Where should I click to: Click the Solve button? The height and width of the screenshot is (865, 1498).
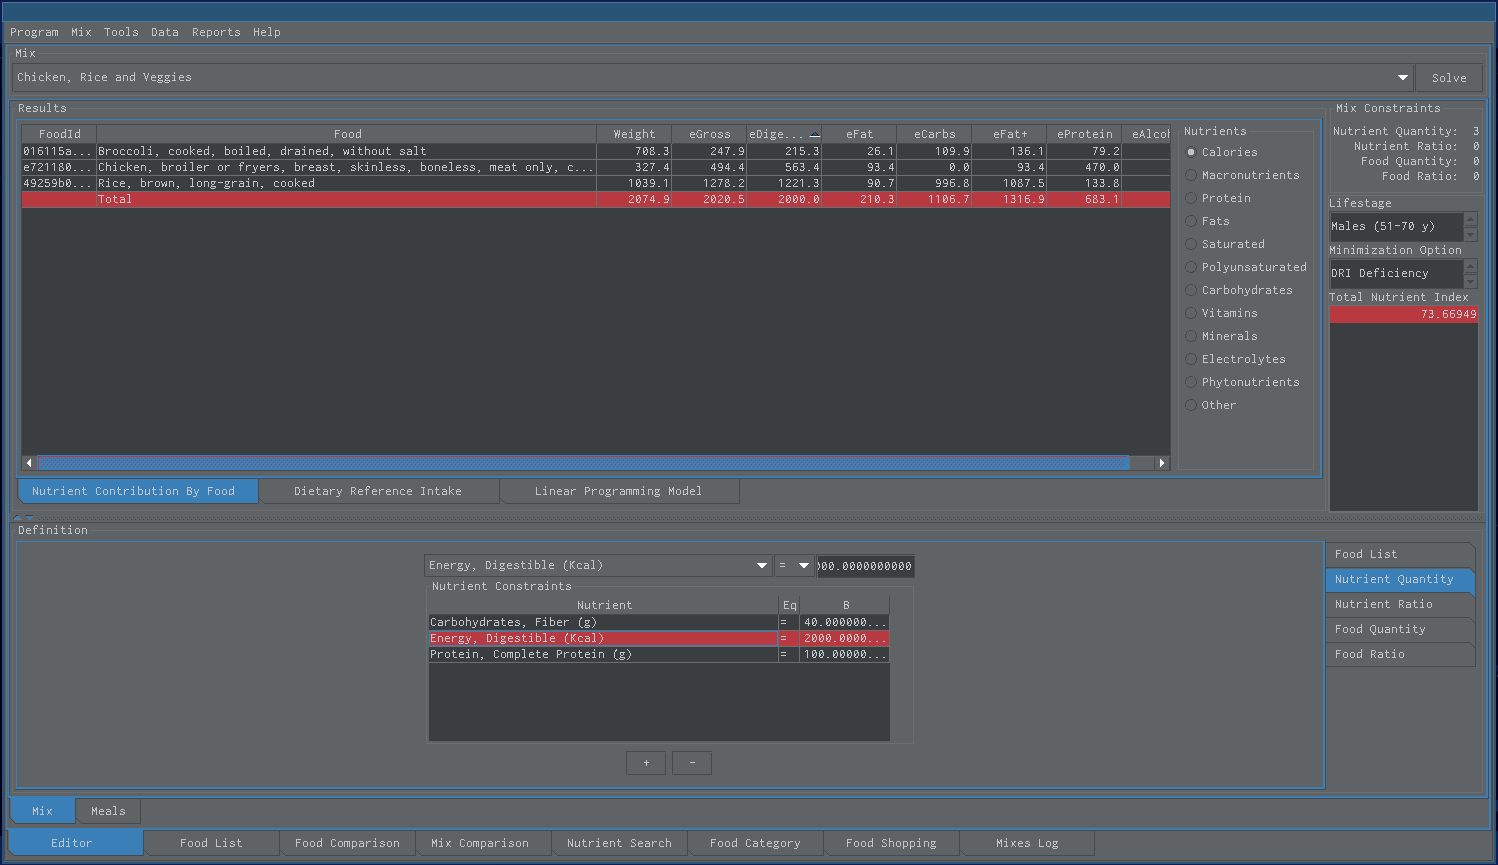1449,78
